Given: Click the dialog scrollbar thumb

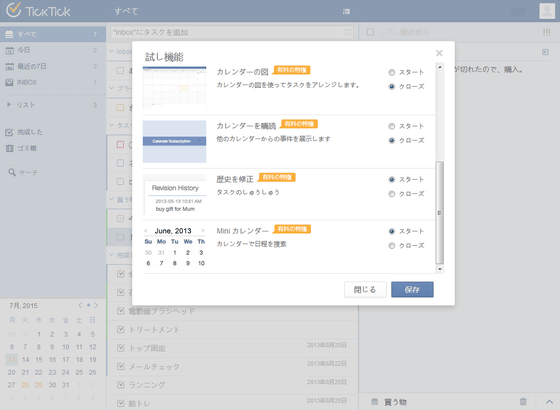Looking at the screenshot, I should [440, 213].
